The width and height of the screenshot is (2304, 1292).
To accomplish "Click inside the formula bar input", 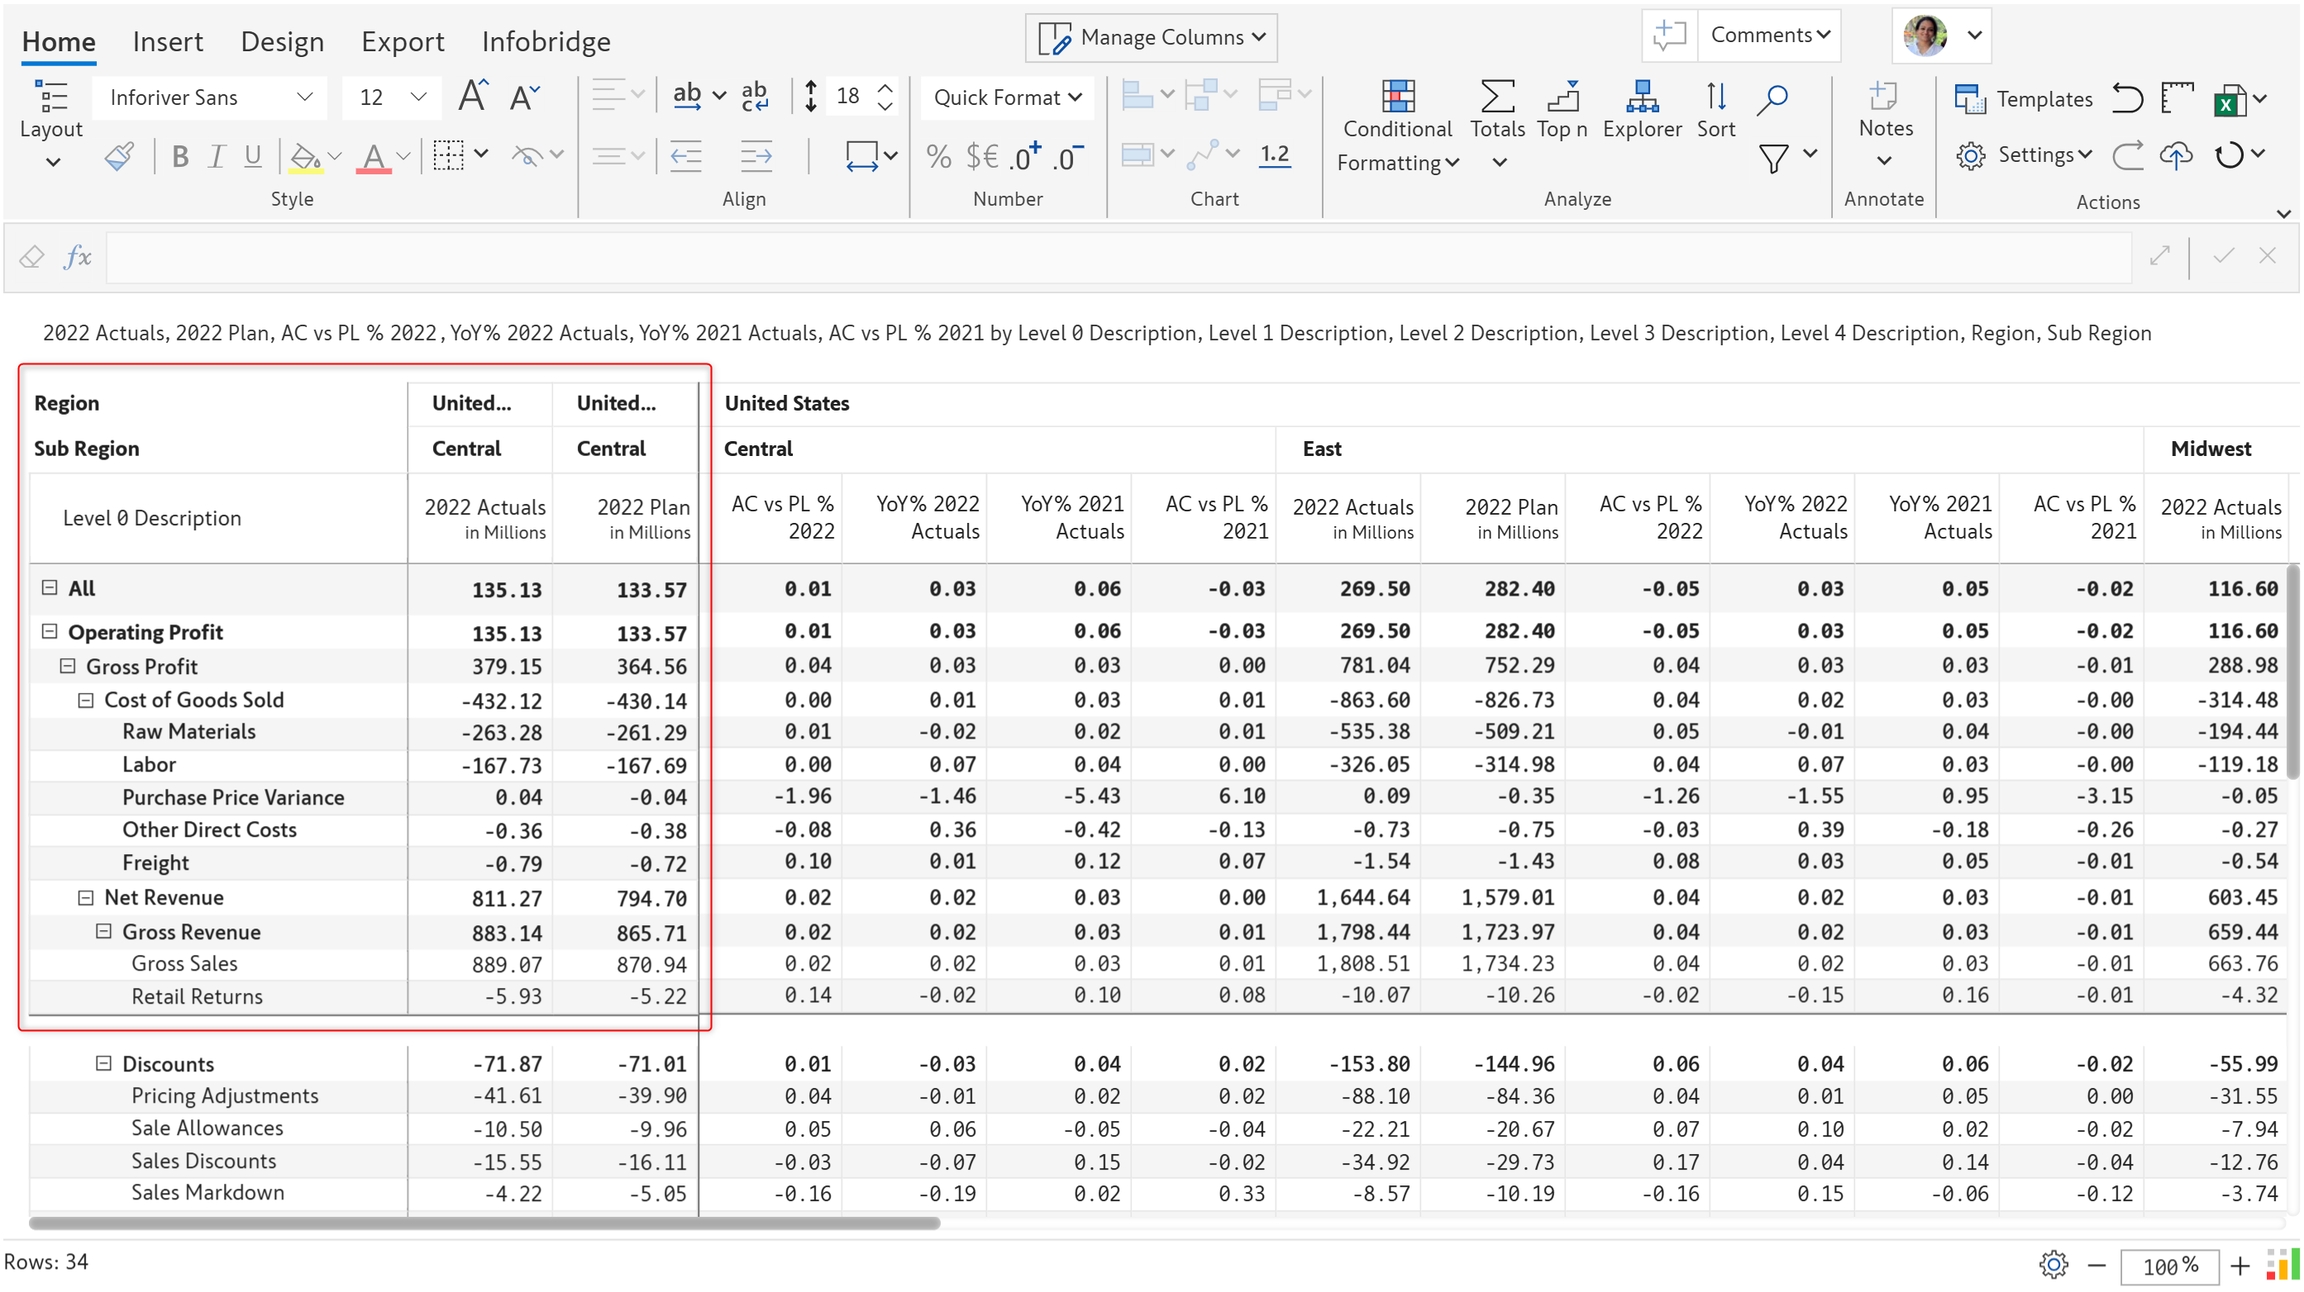I will (x=1118, y=257).
